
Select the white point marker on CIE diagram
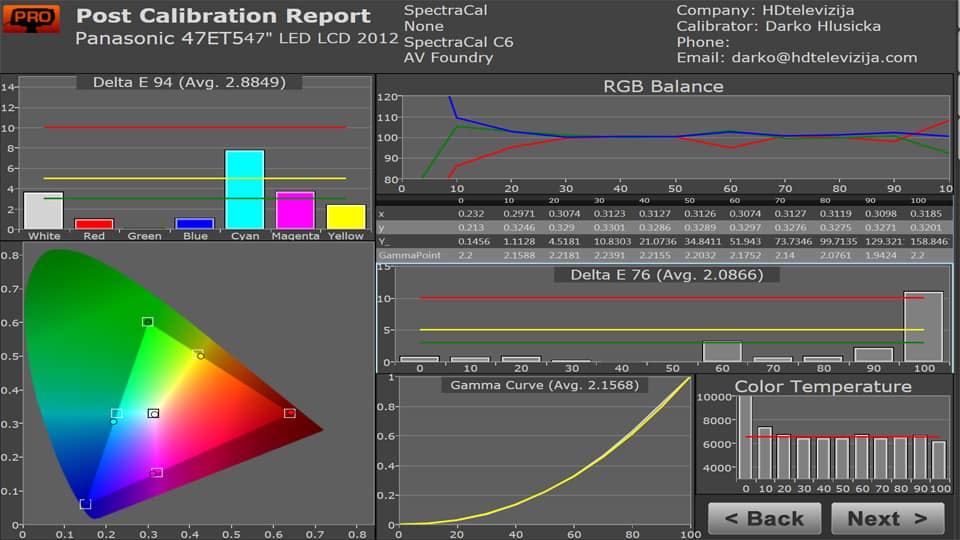click(153, 413)
